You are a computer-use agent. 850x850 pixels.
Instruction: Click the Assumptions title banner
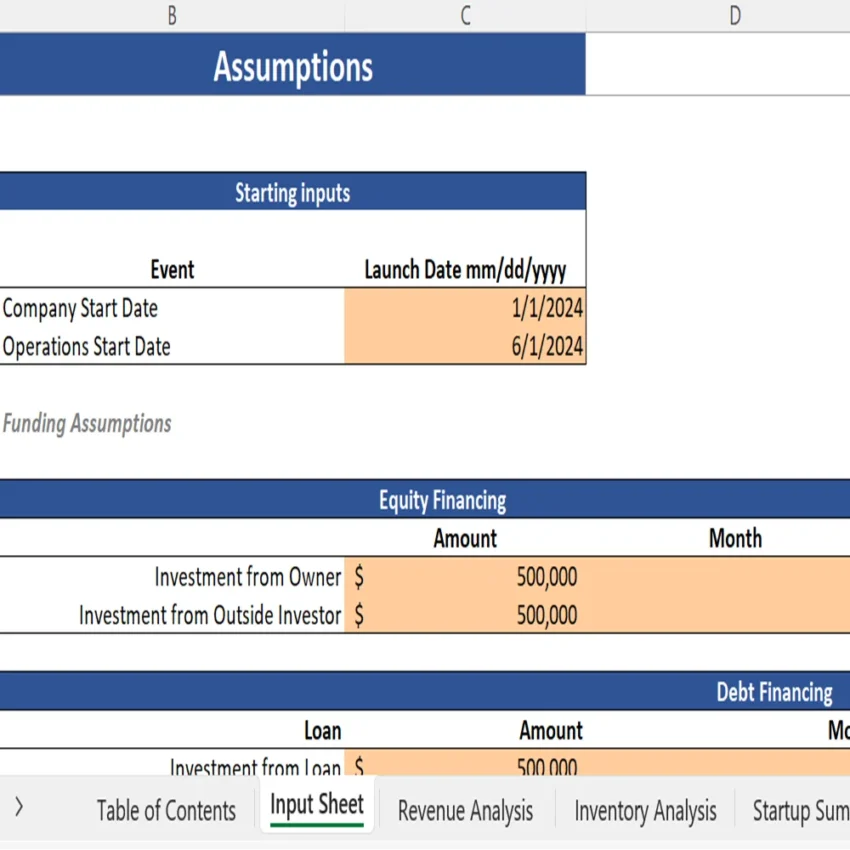[292, 66]
